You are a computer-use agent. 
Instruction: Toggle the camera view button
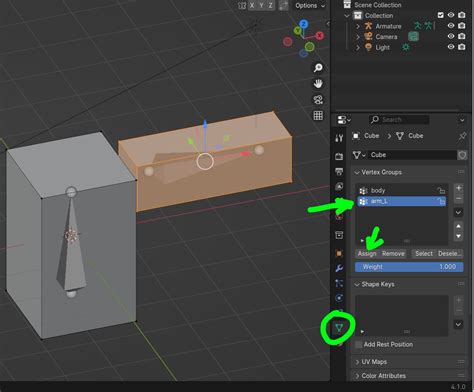tap(318, 100)
